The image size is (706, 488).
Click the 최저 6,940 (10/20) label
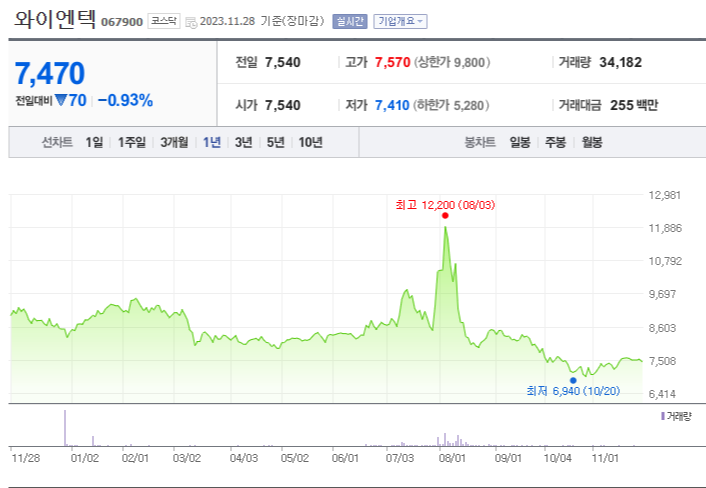pyautogui.click(x=573, y=391)
